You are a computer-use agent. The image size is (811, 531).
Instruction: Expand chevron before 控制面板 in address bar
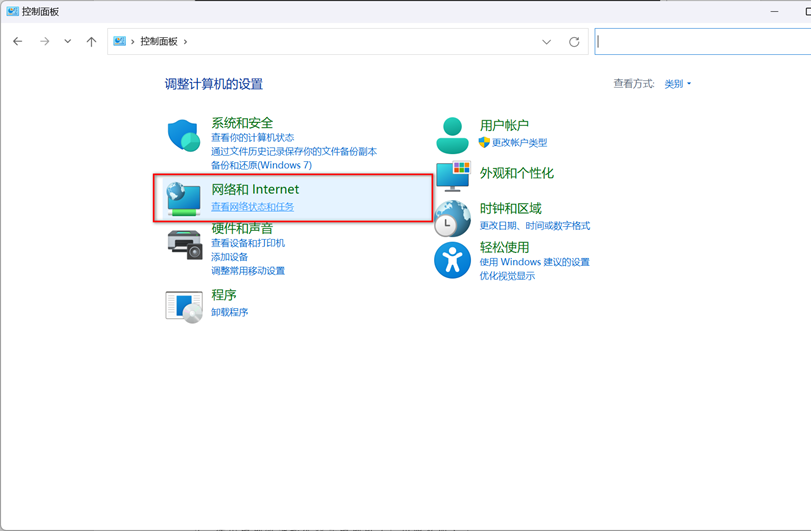coord(133,41)
